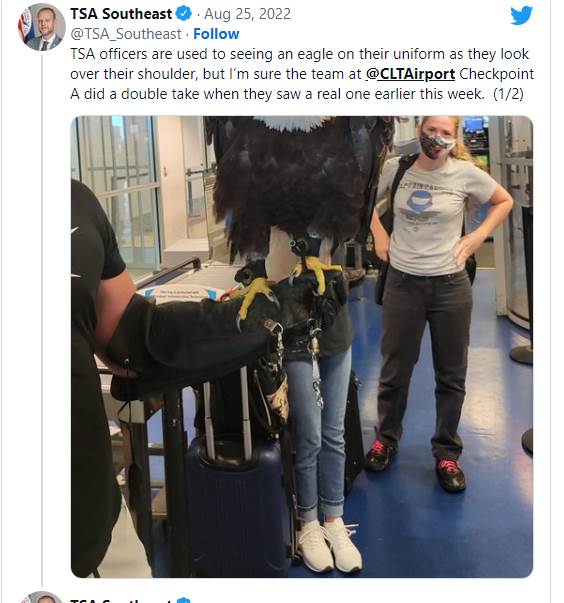Open the @CLTAirport mention link
The width and height of the screenshot is (564, 603).
(410, 74)
